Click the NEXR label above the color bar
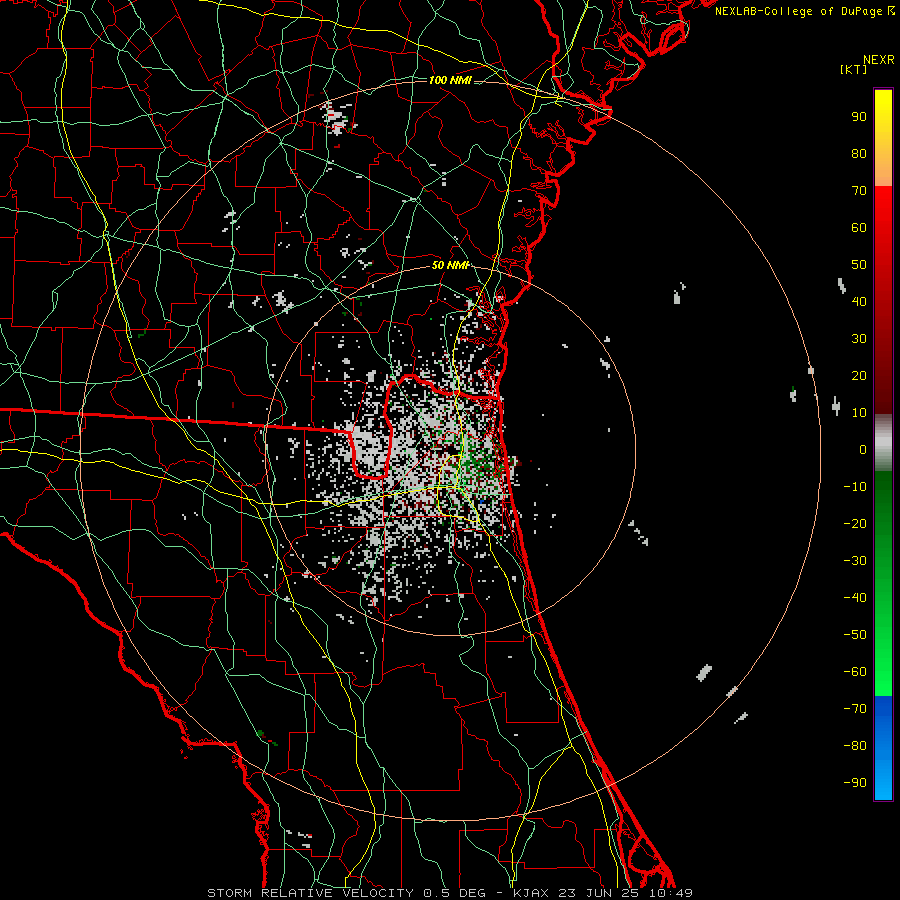Screen dimensions: 900x900 [x=879, y=60]
